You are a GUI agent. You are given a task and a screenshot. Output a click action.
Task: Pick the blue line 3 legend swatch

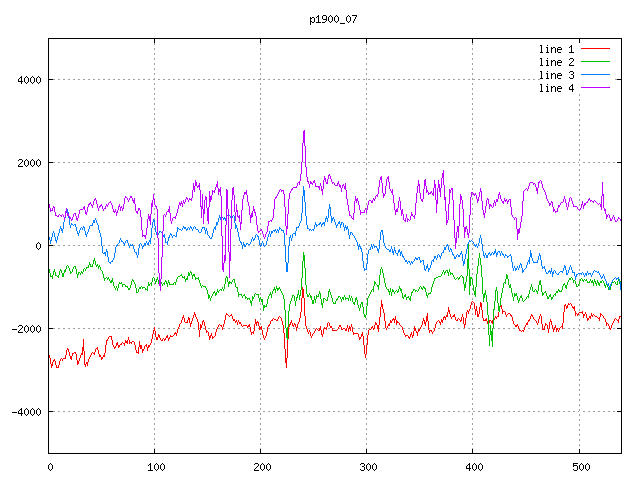click(x=596, y=75)
